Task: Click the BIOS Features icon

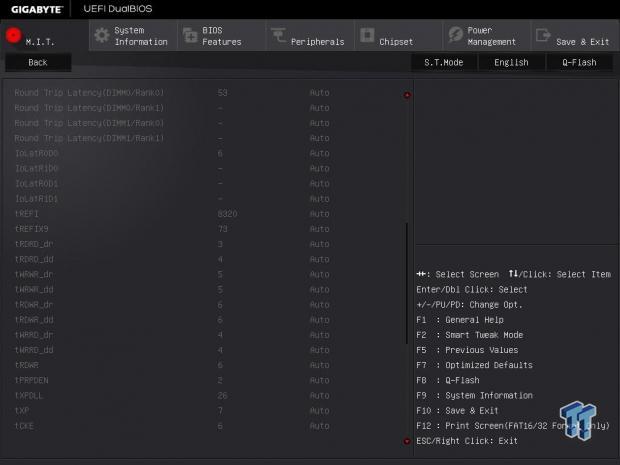Action: pyautogui.click(x=190, y=36)
